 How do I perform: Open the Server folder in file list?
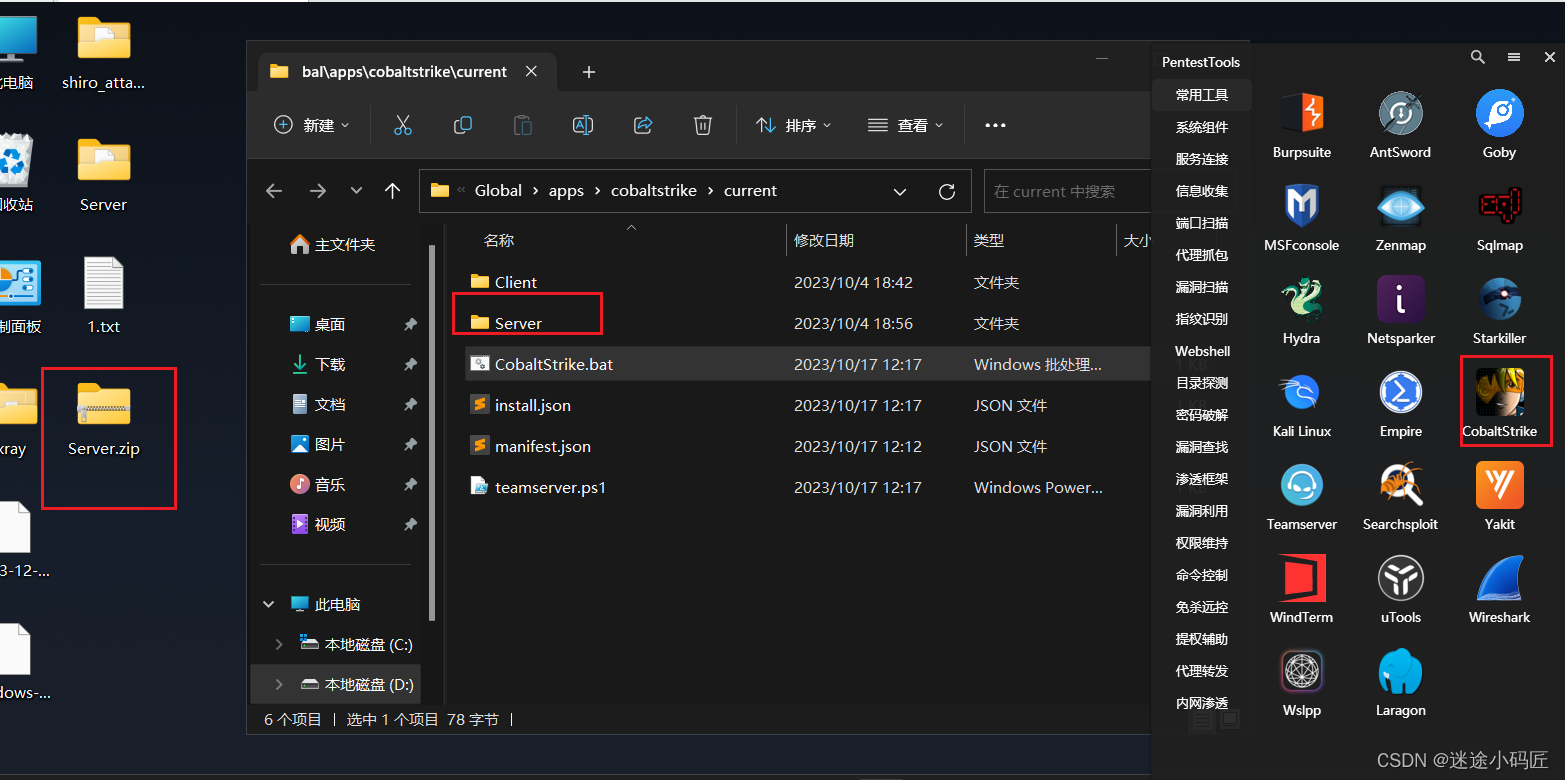(516, 322)
